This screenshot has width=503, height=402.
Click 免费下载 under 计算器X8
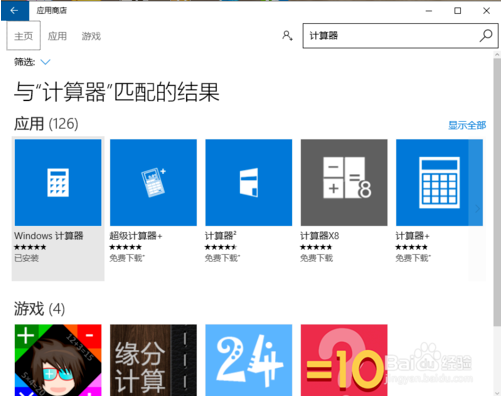point(317,258)
